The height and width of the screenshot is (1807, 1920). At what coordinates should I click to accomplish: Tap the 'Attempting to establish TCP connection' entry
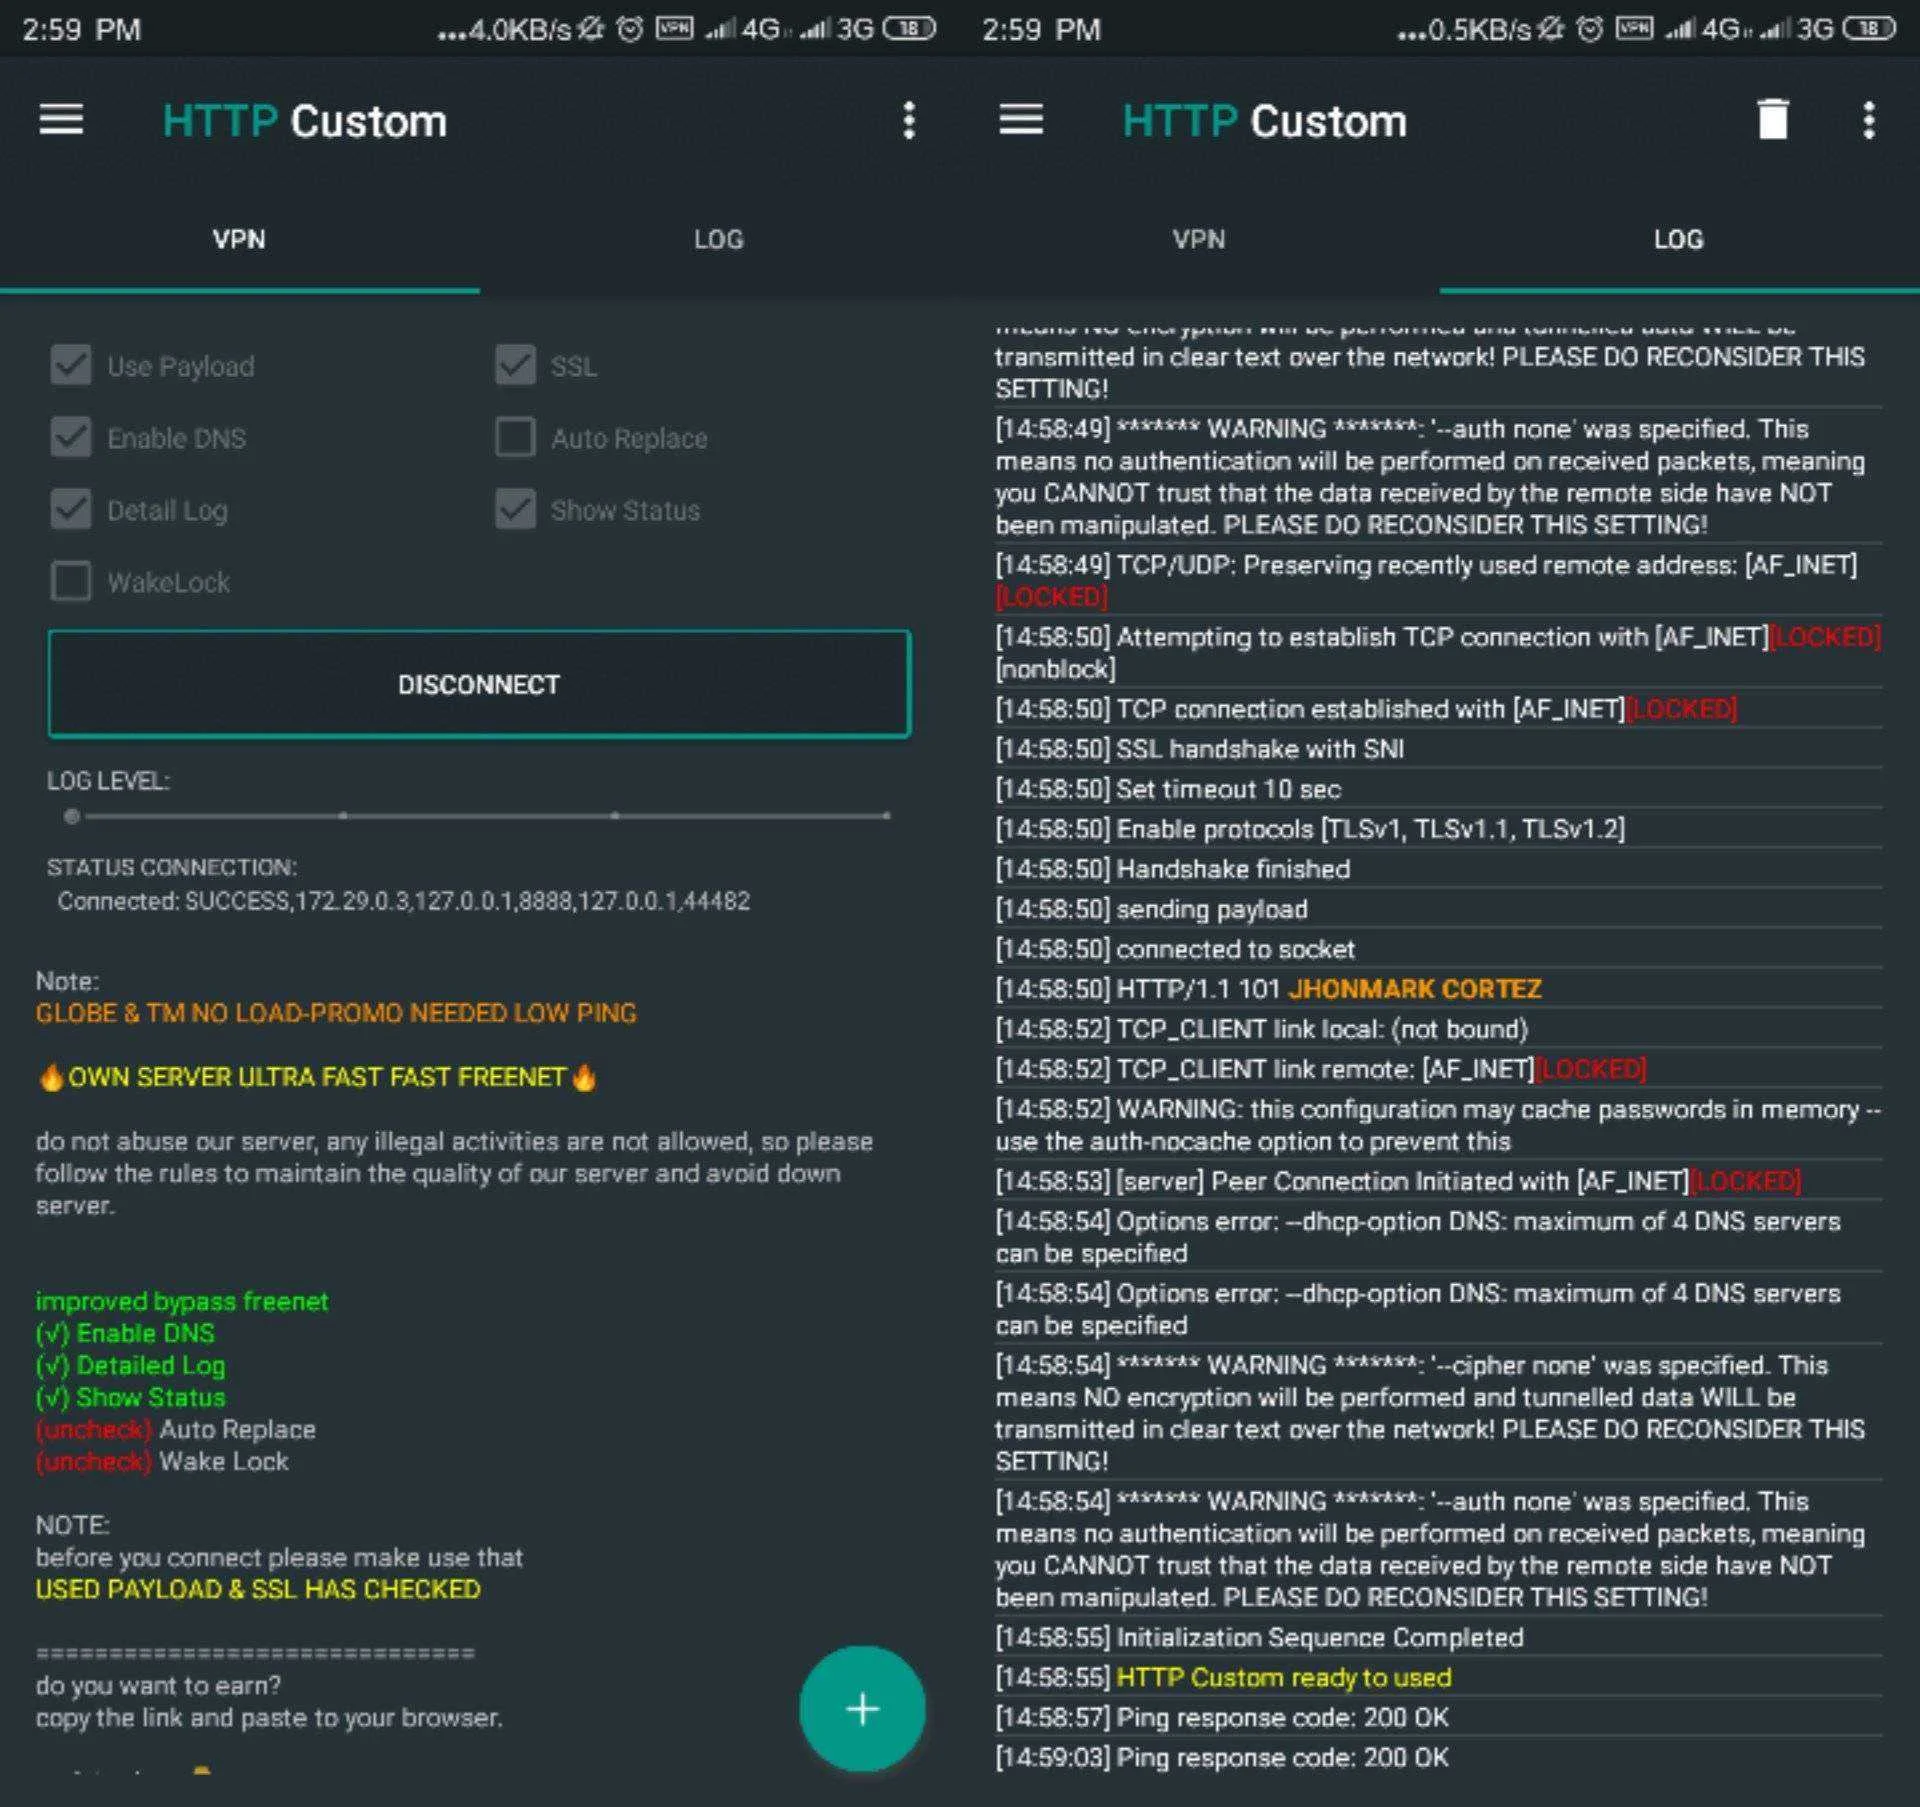(1438, 652)
